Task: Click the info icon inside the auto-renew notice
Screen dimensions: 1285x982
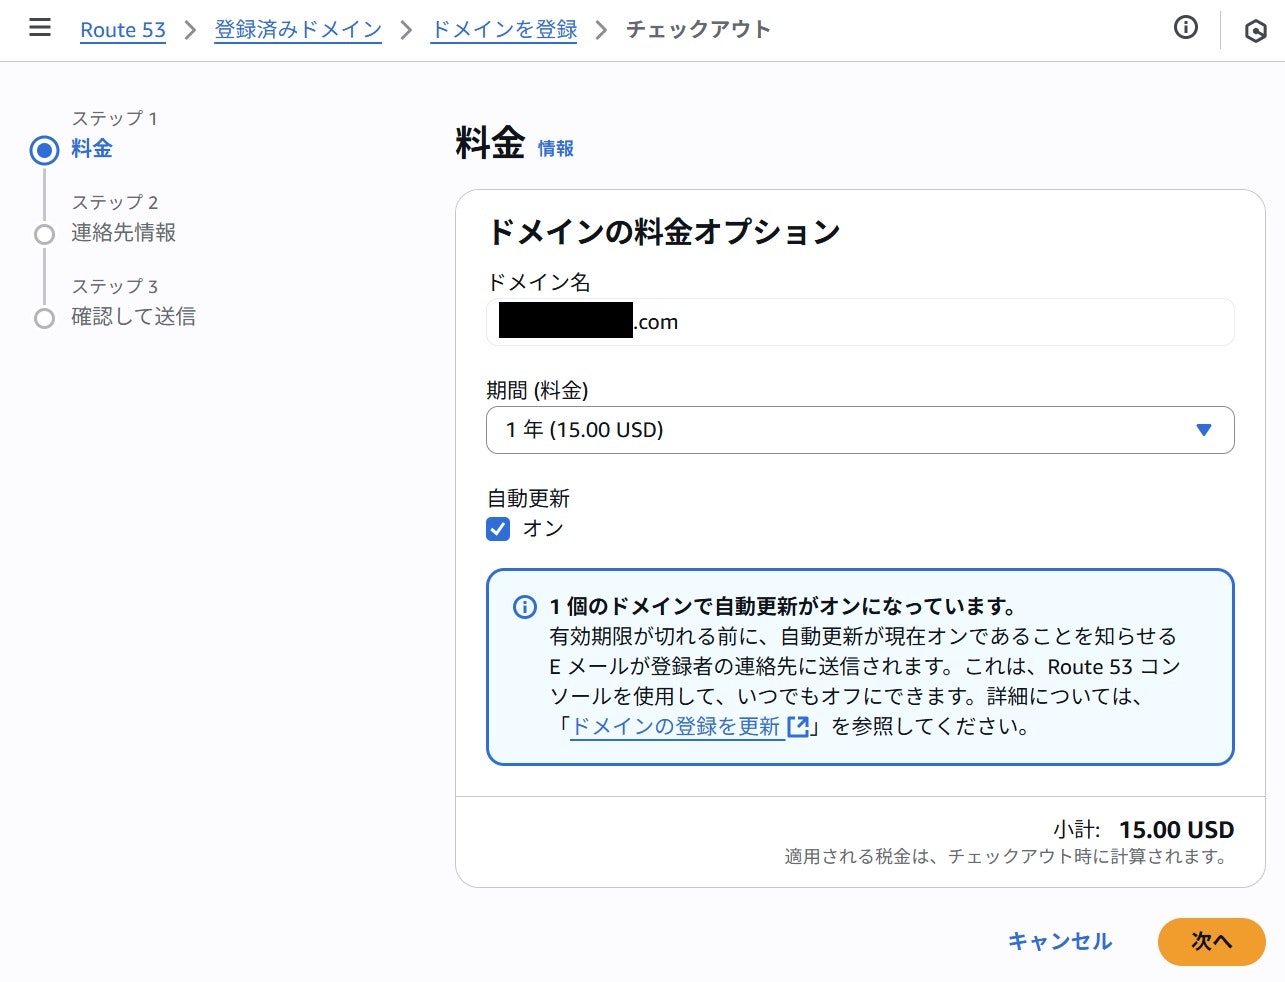Action: (x=524, y=607)
